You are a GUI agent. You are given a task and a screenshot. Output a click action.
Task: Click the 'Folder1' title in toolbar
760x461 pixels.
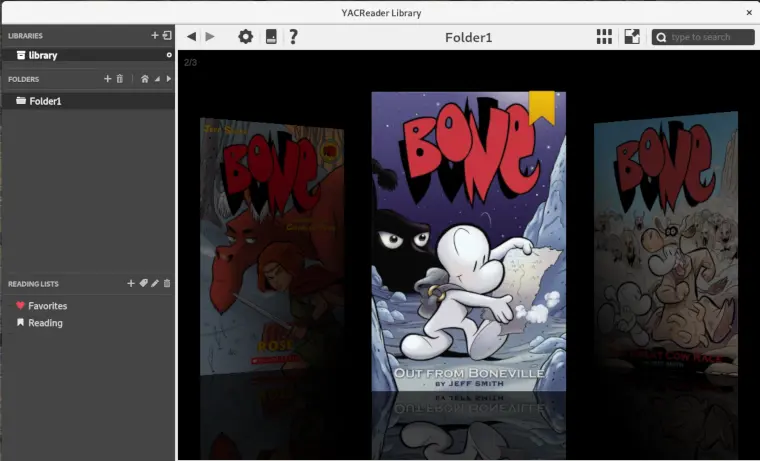tap(469, 37)
